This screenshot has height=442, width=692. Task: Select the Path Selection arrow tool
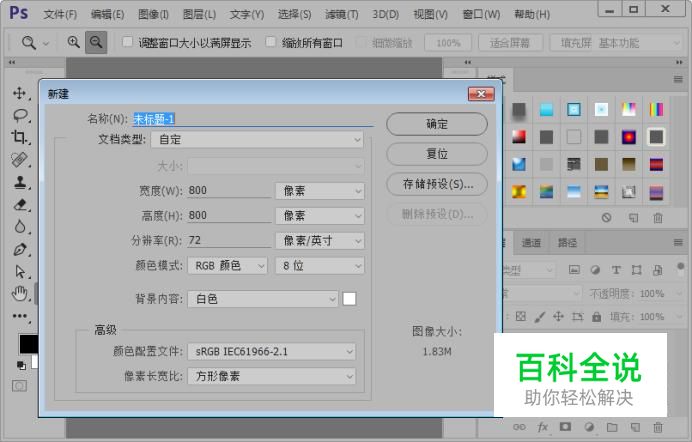point(20,271)
